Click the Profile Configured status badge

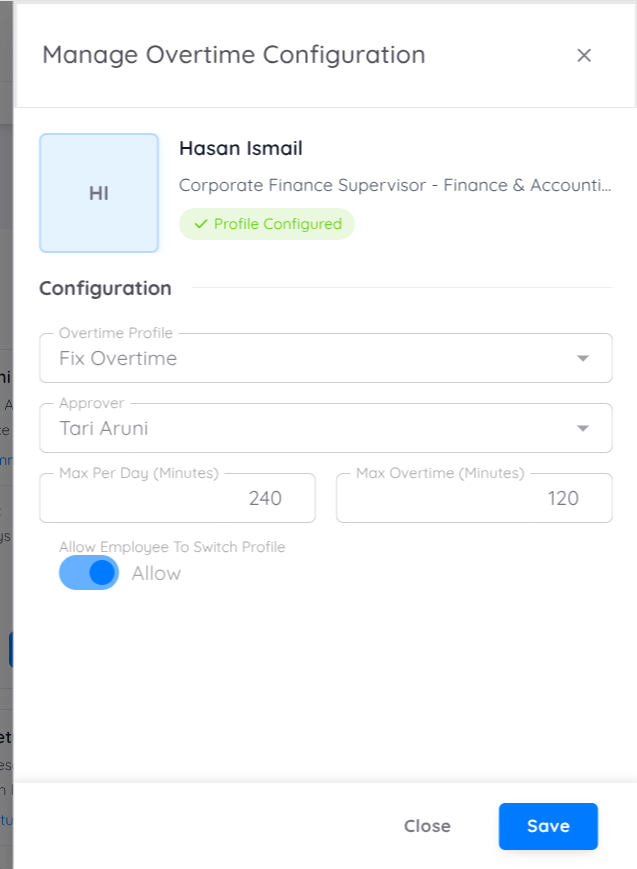pos(266,223)
